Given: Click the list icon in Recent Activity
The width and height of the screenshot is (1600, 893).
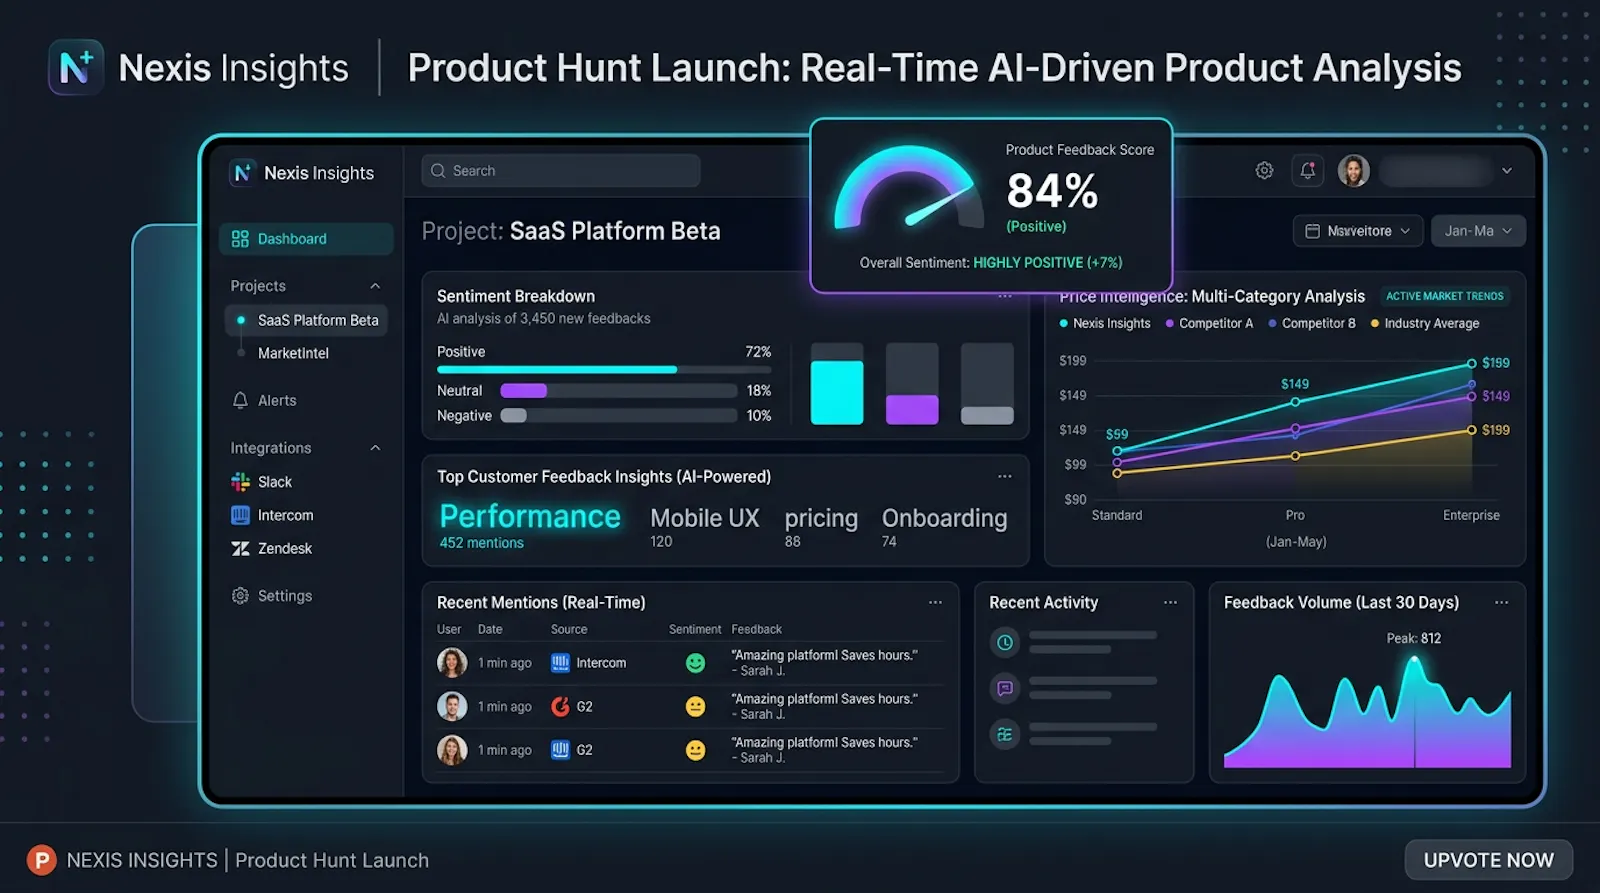Looking at the screenshot, I should 1005,734.
